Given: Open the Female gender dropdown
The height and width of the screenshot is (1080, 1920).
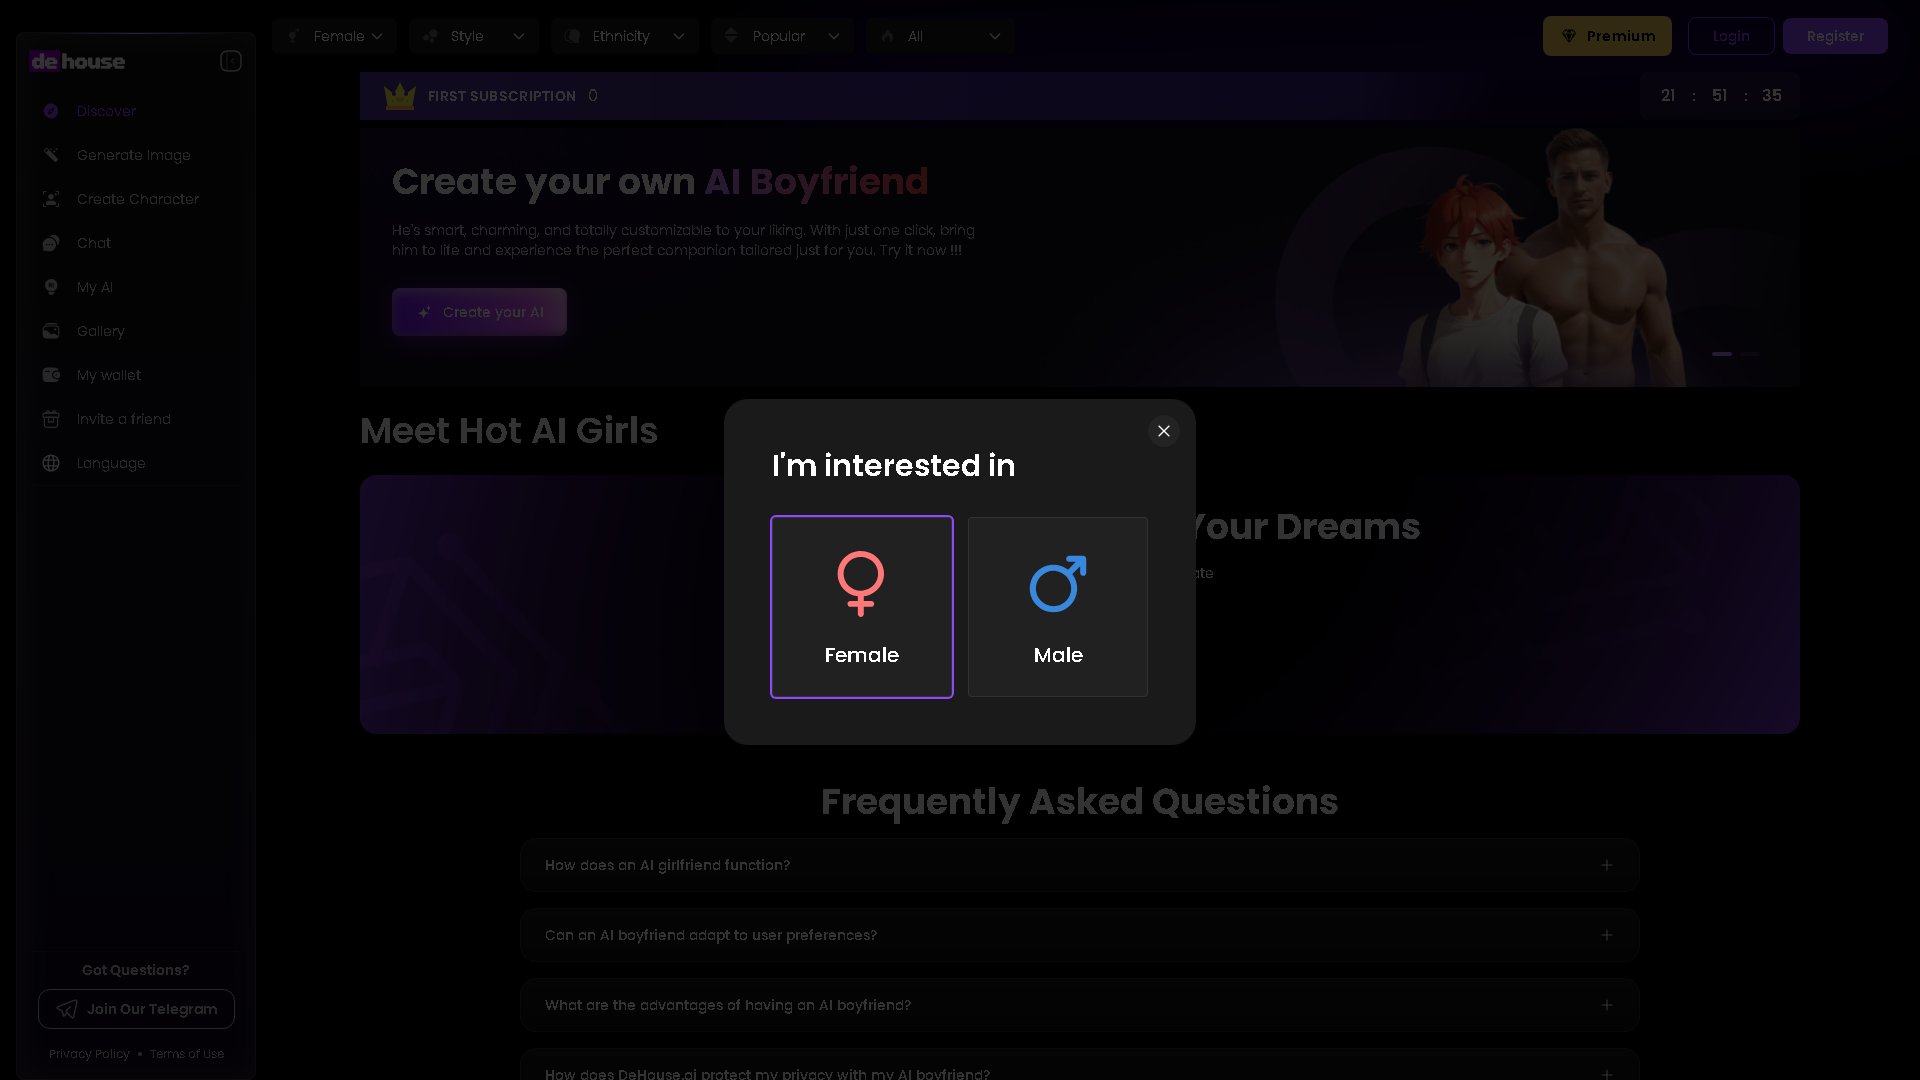Looking at the screenshot, I should point(335,36).
